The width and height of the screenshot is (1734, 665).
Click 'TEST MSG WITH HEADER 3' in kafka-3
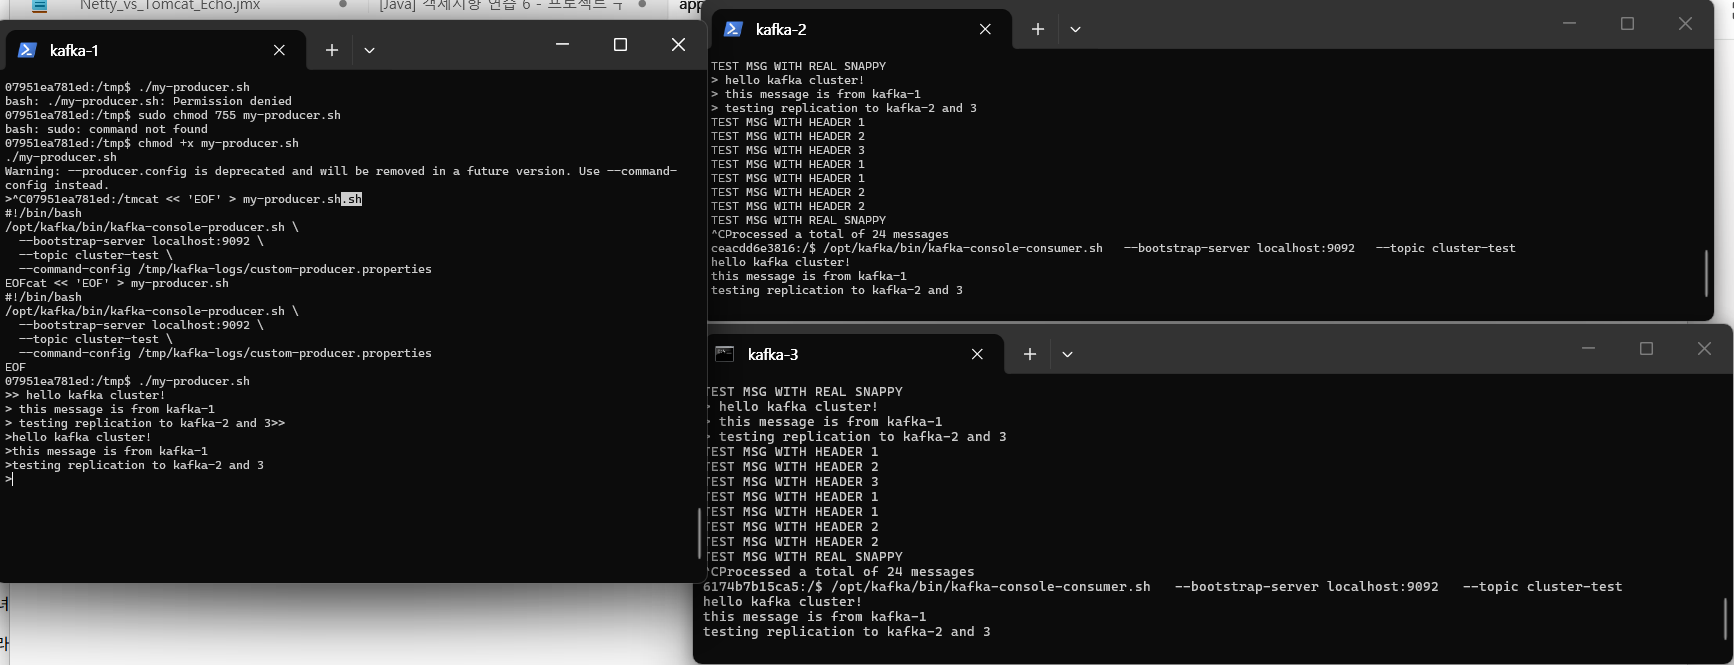pyautogui.click(x=792, y=482)
